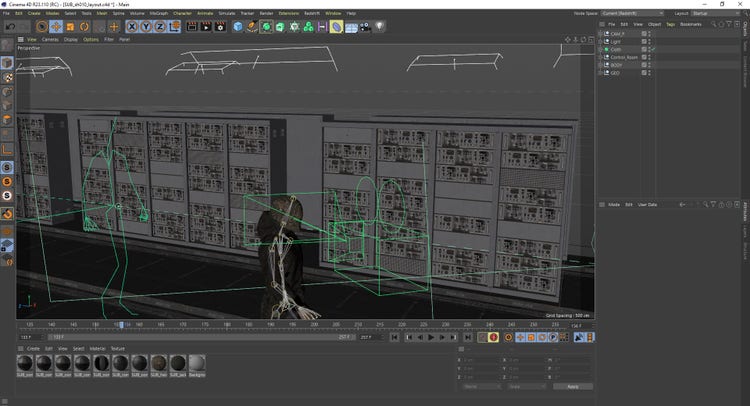Select the Rotate tool icon
Image resolution: width=750 pixels, height=406 pixels.
pyautogui.click(x=86, y=27)
